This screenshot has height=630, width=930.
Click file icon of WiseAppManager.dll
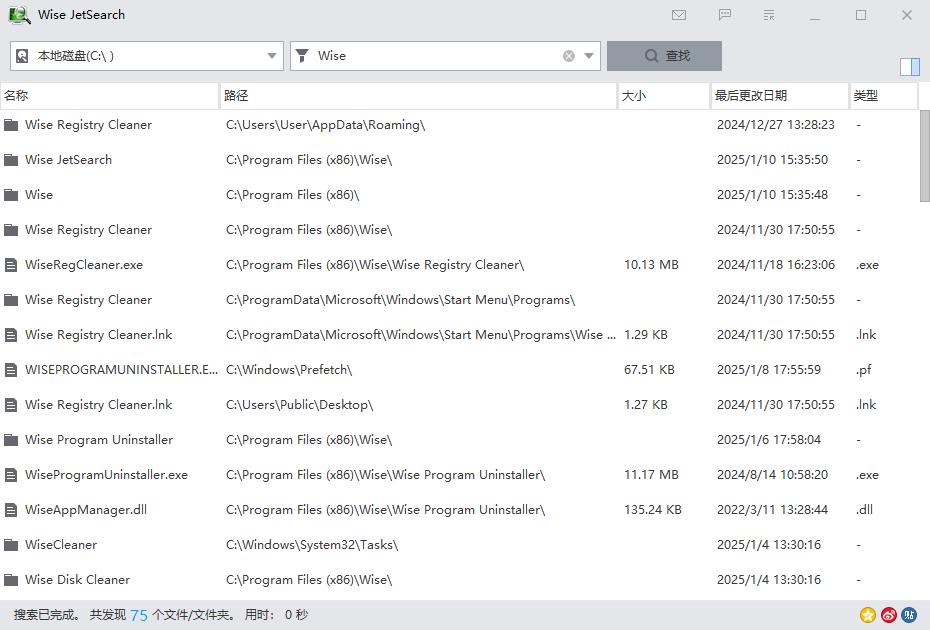(x=11, y=510)
